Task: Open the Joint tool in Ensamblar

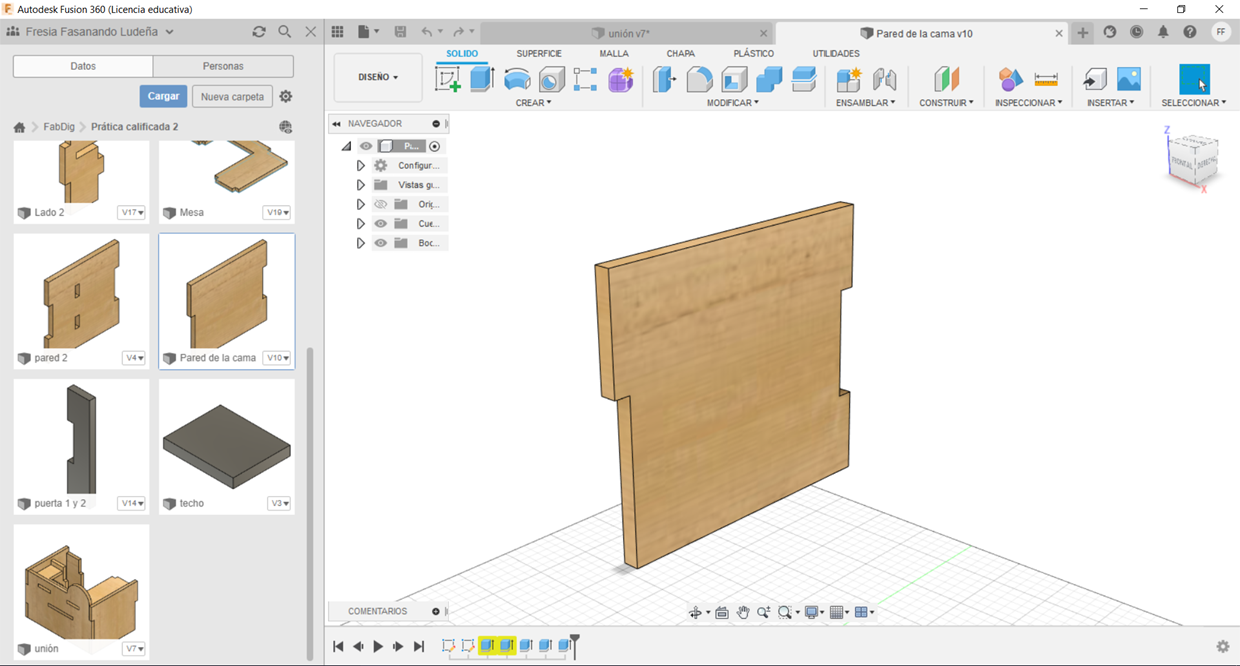Action: [884, 79]
